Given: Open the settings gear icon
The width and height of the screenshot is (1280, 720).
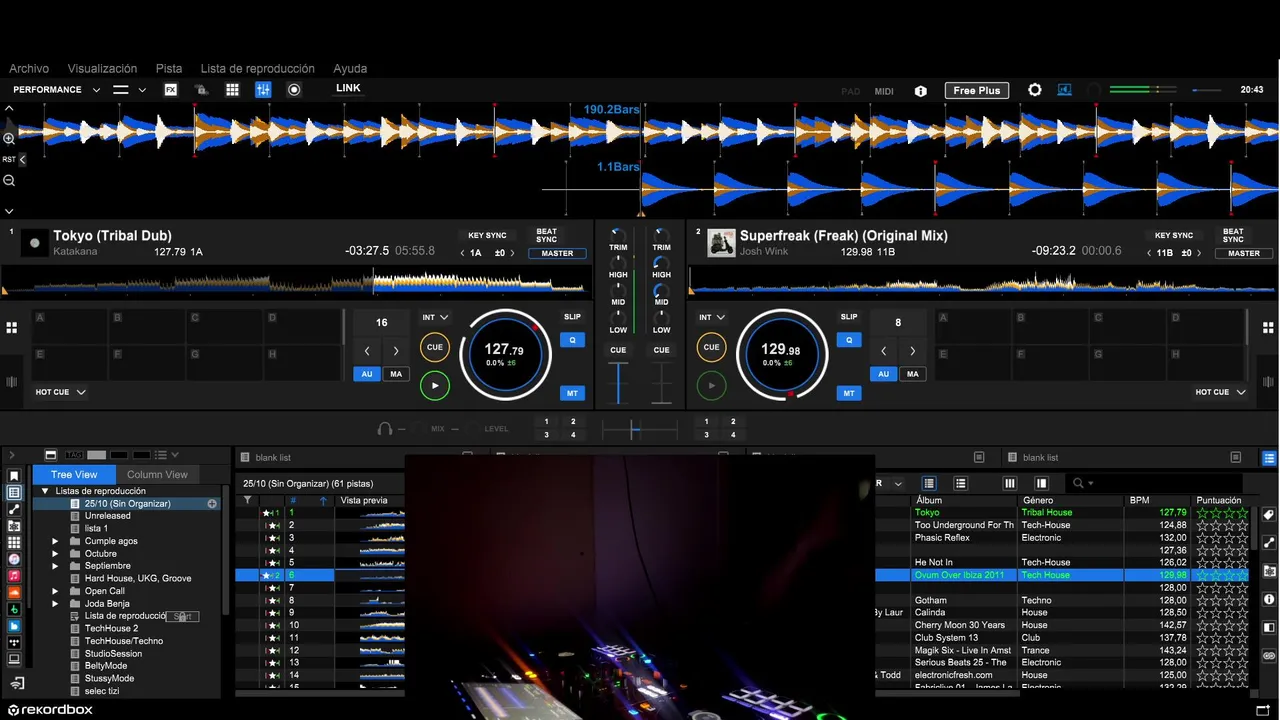Looking at the screenshot, I should 1035,90.
